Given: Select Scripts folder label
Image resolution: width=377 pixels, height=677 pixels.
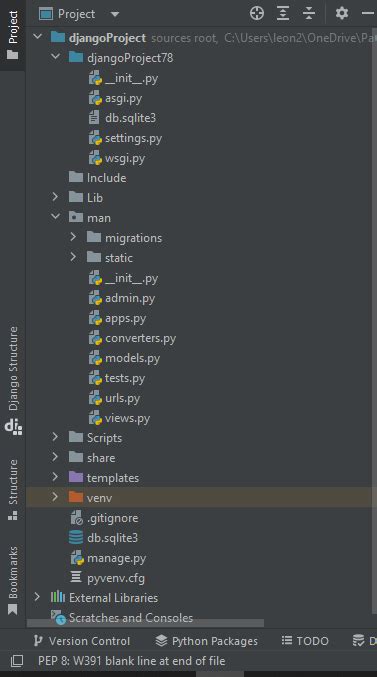Looking at the screenshot, I should [105, 437].
